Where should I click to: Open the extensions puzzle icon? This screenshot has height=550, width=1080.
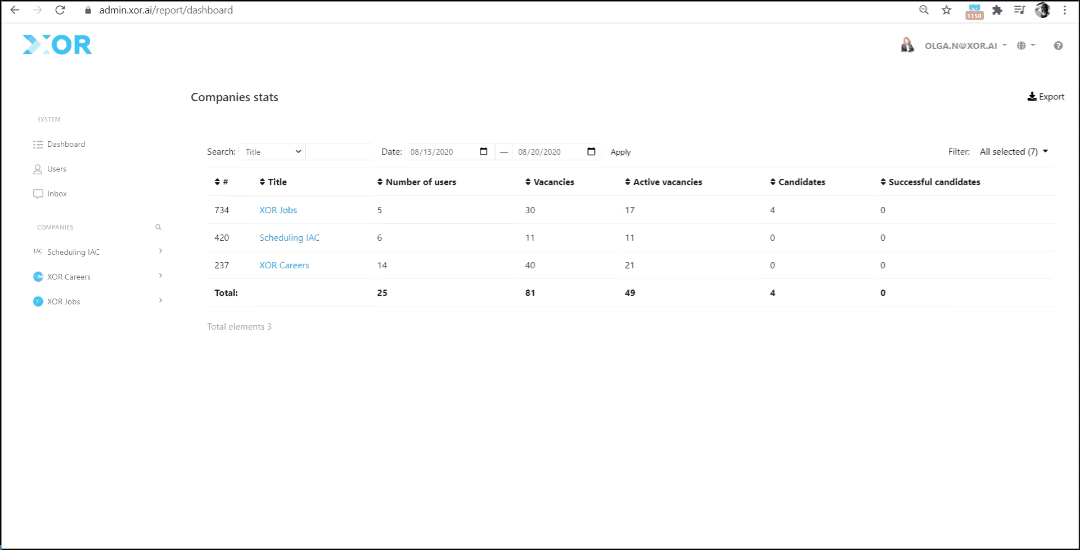point(997,10)
